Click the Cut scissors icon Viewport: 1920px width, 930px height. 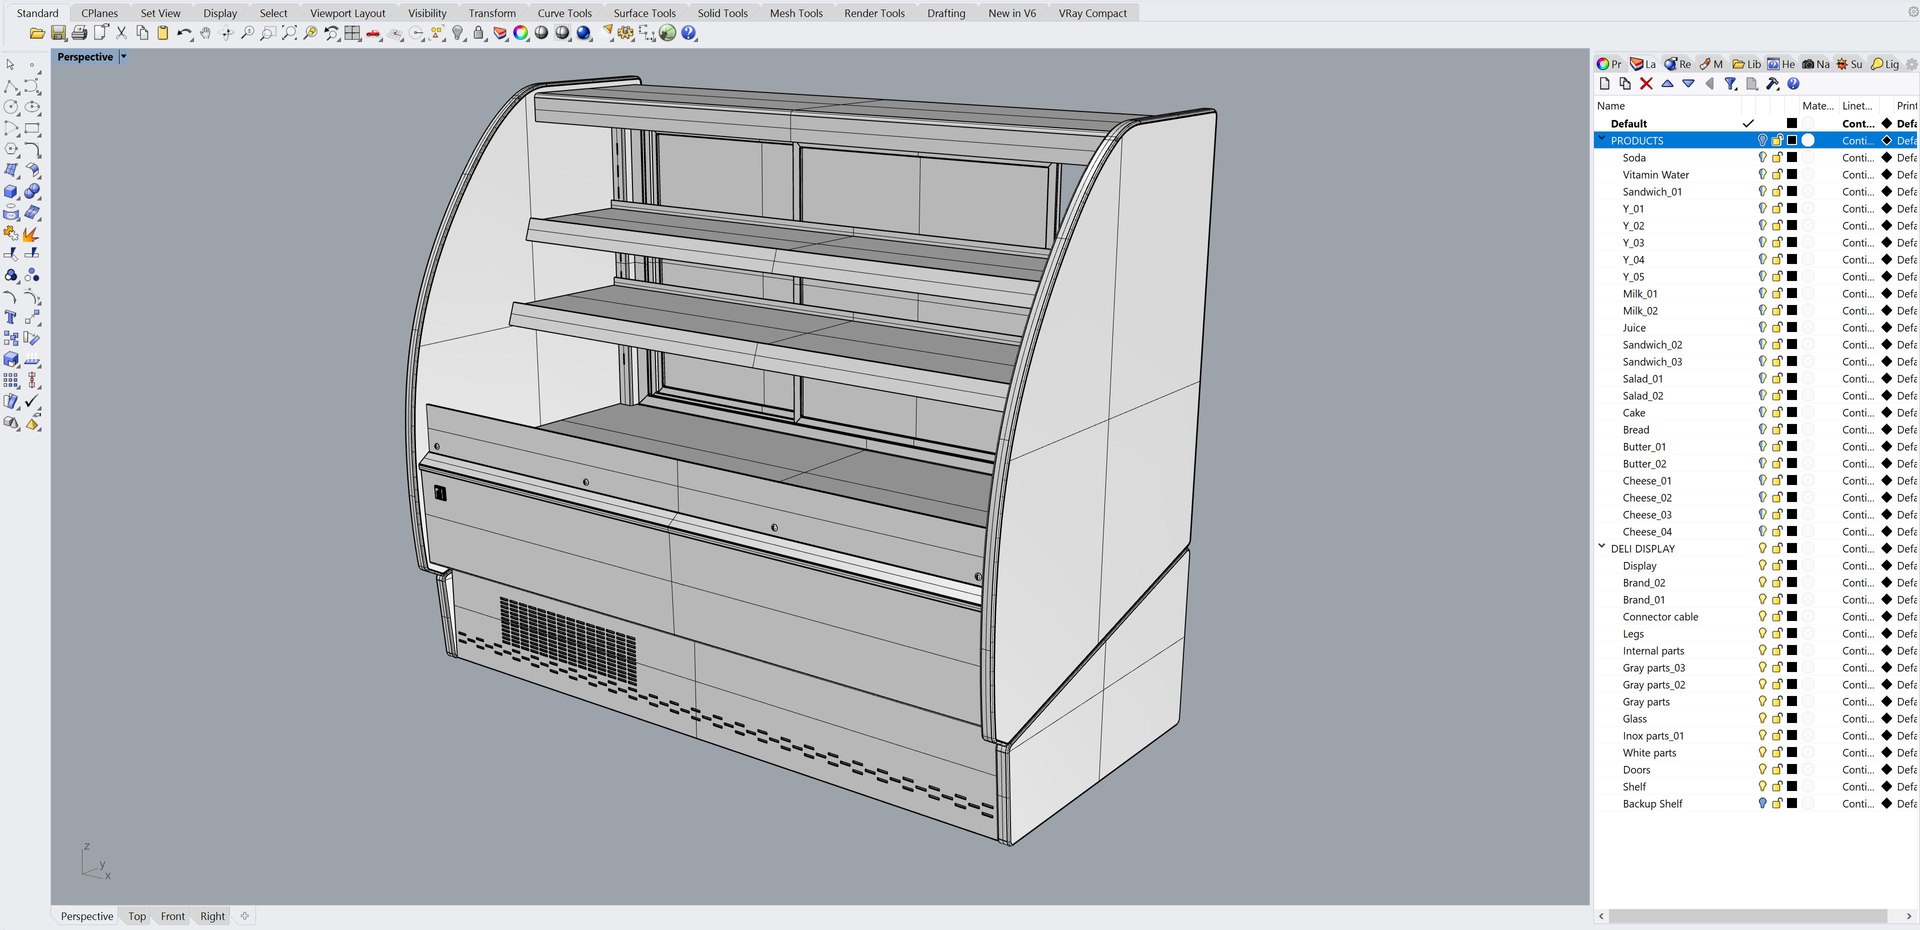121,33
